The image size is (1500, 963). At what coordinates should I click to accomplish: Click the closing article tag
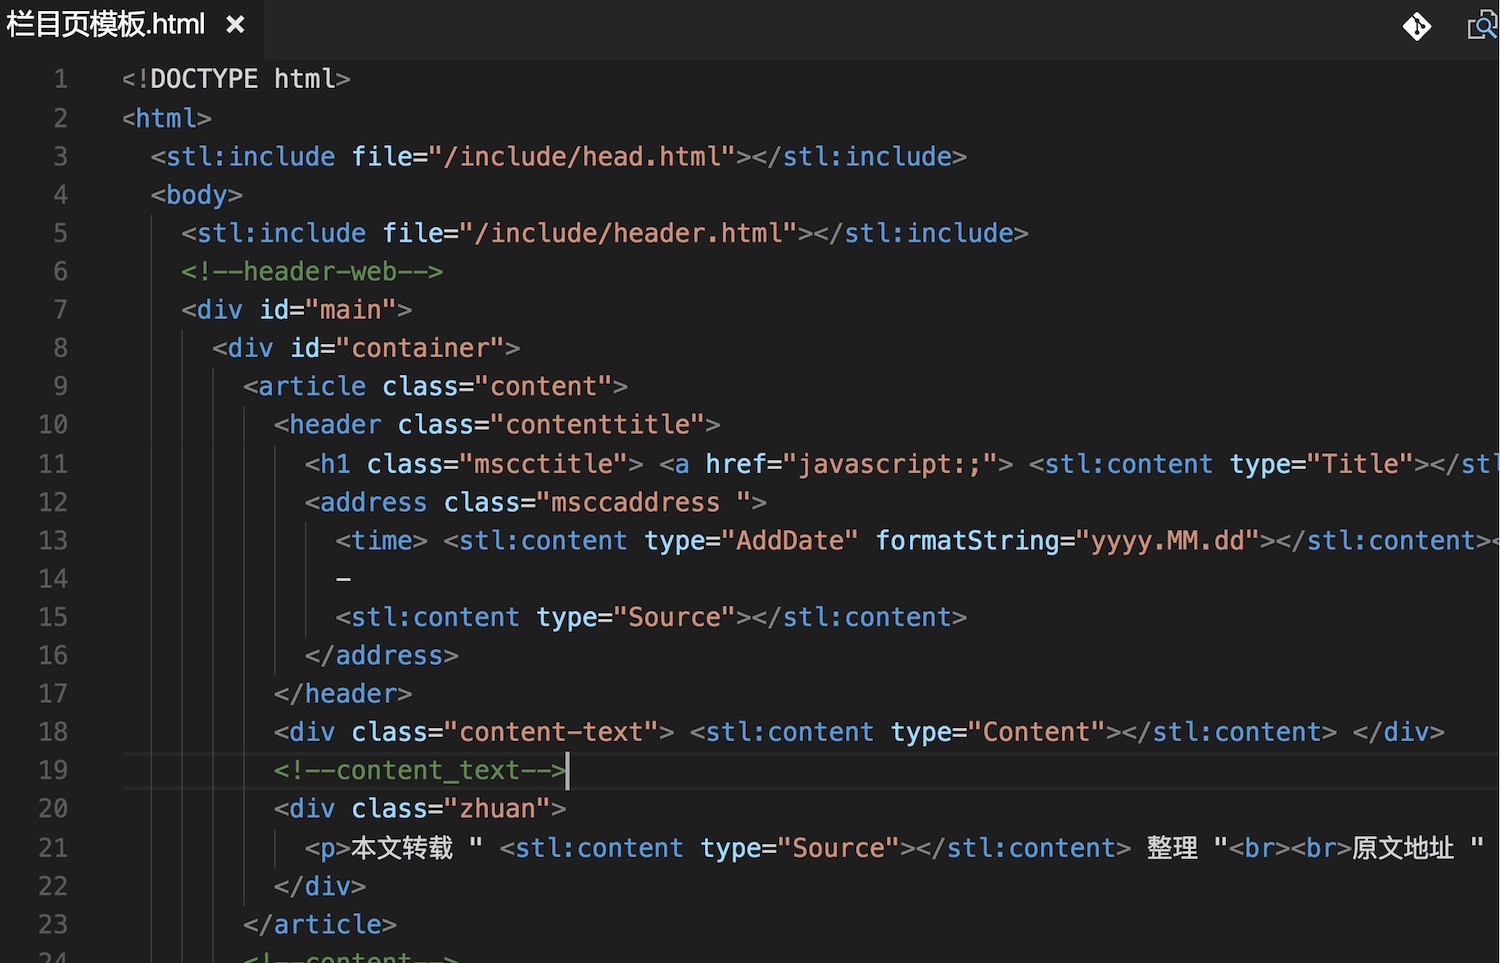click(320, 925)
